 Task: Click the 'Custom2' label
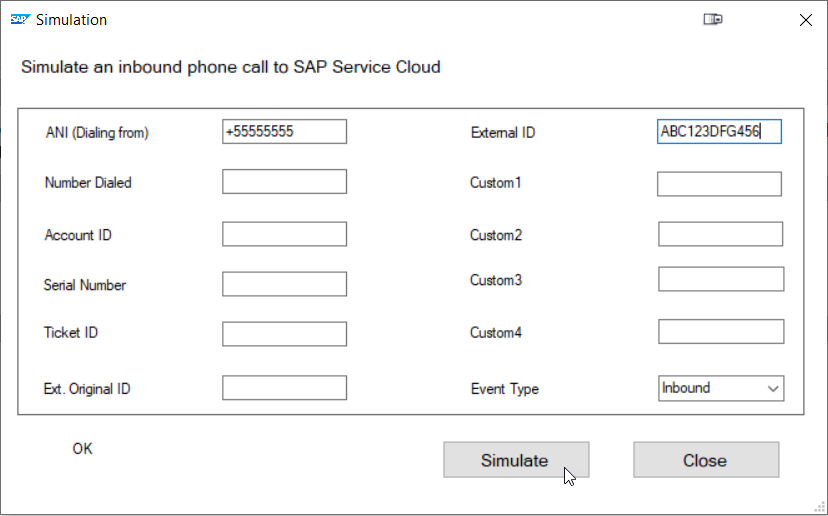pyautogui.click(x=496, y=235)
